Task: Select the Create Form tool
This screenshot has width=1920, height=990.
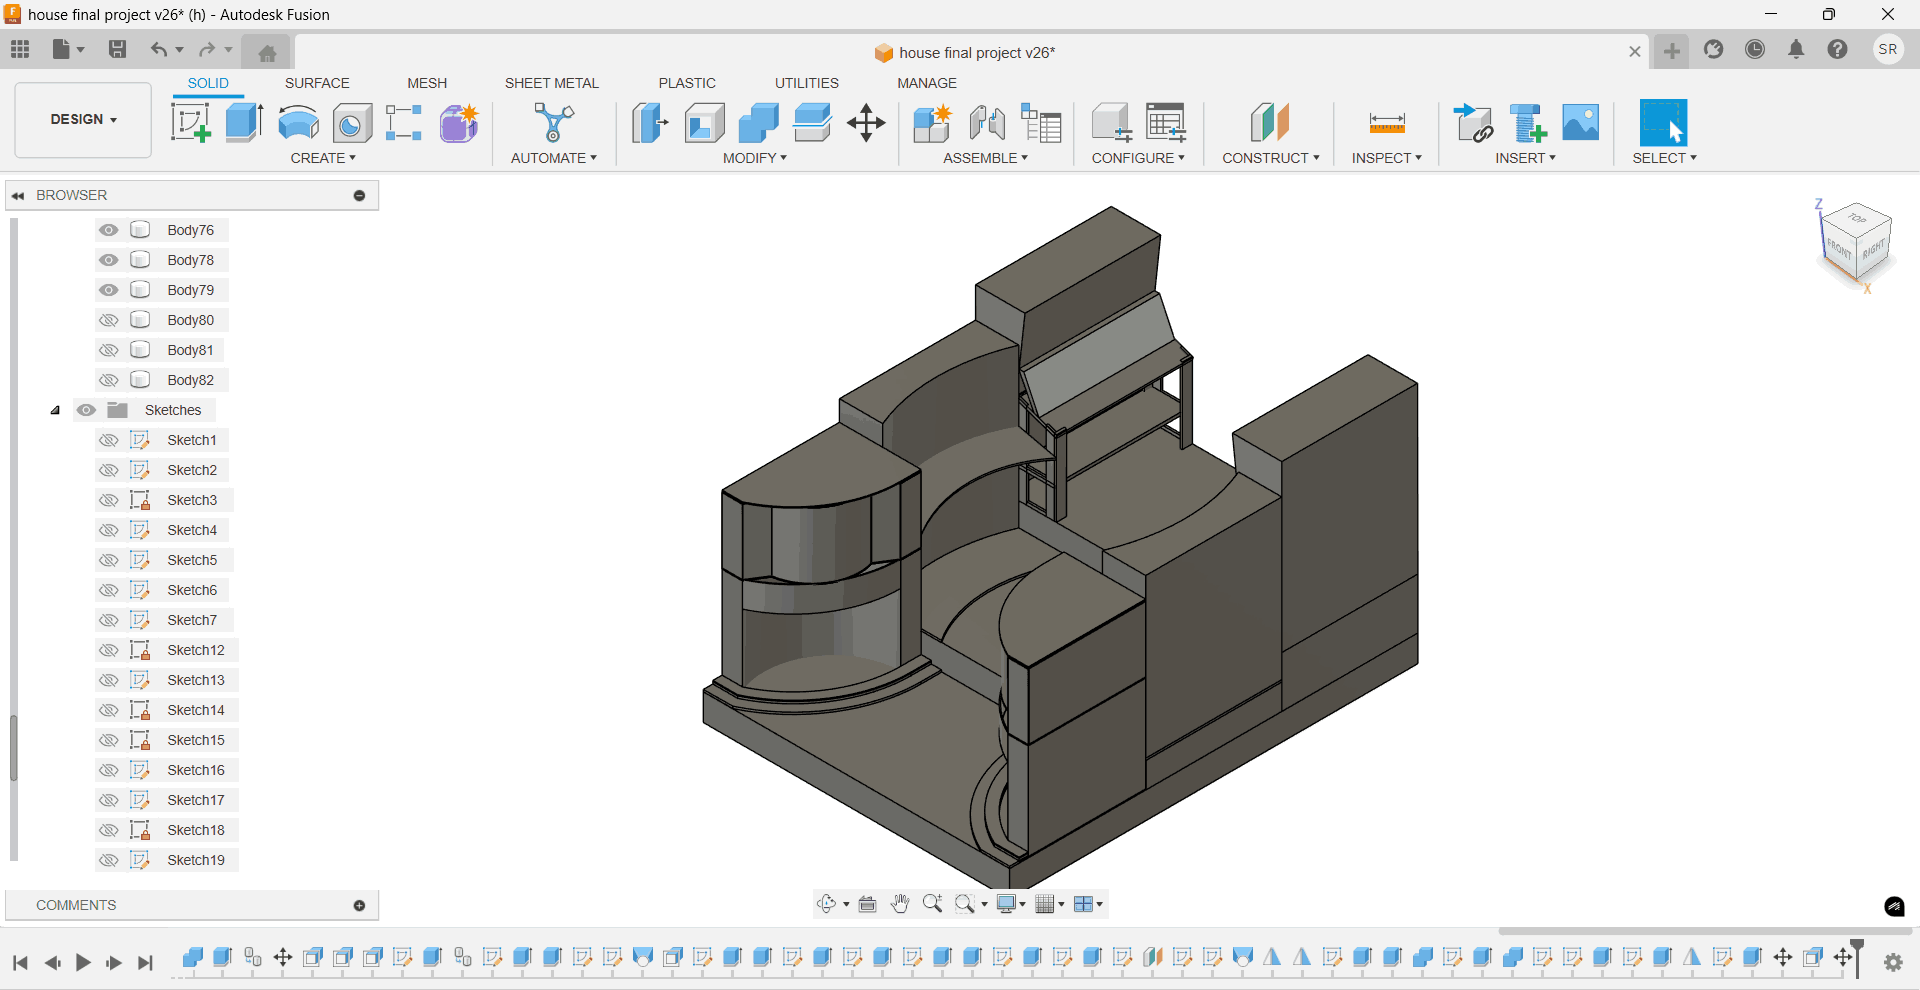Action: point(459,123)
